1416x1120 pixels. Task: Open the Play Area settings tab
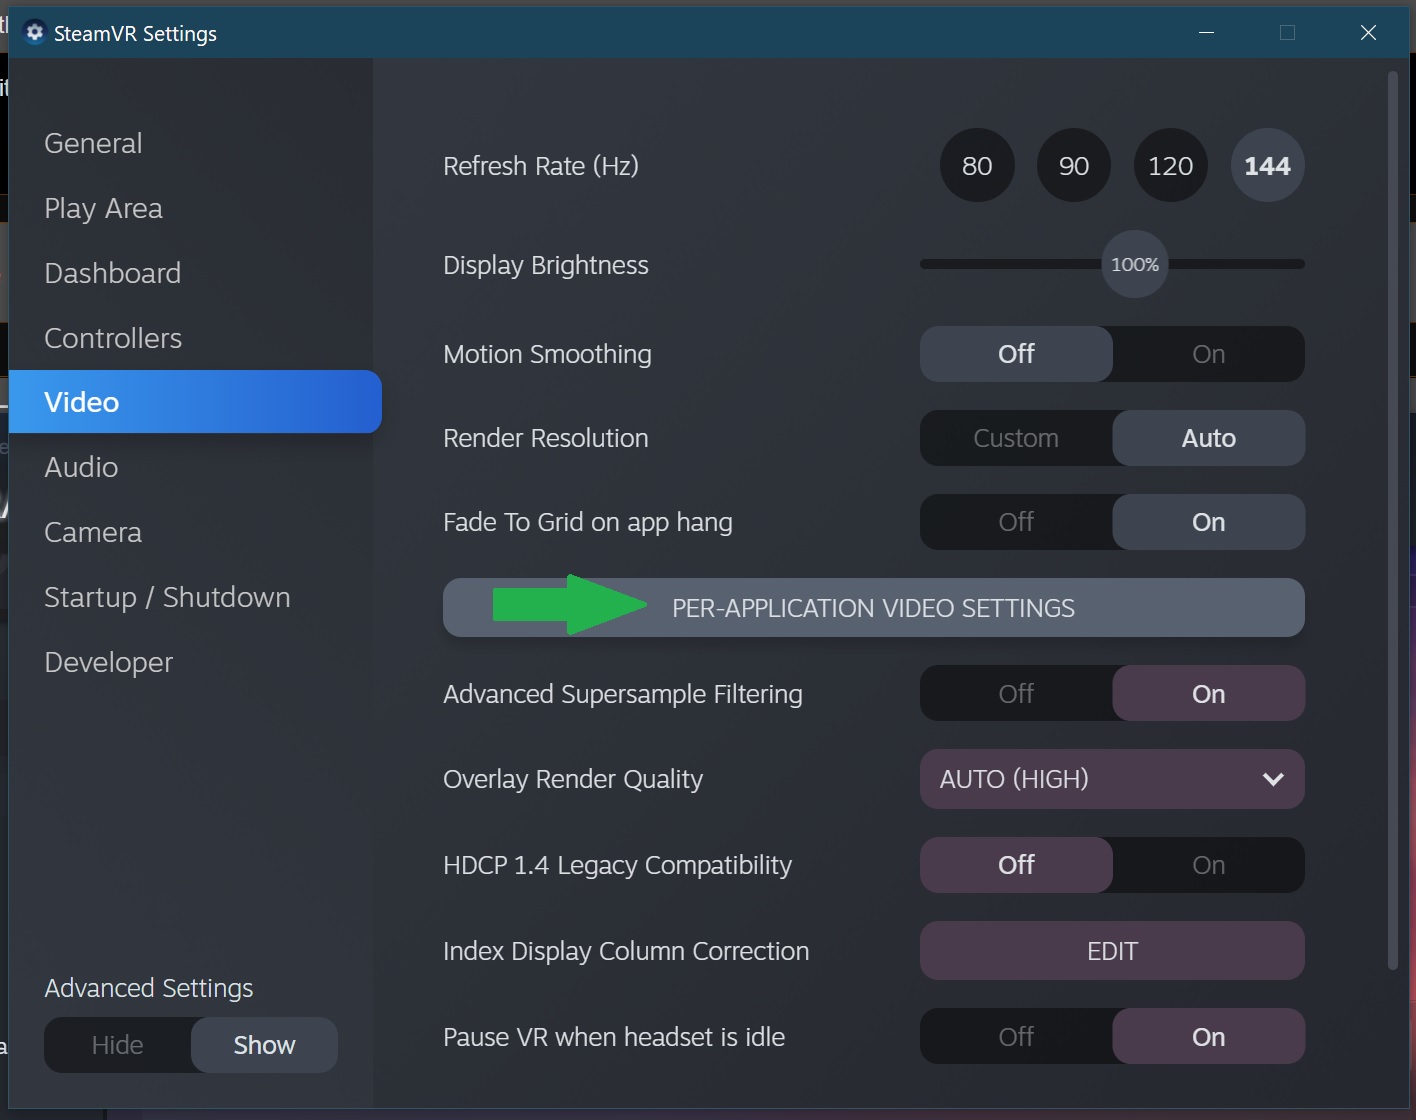pos(103,208)
